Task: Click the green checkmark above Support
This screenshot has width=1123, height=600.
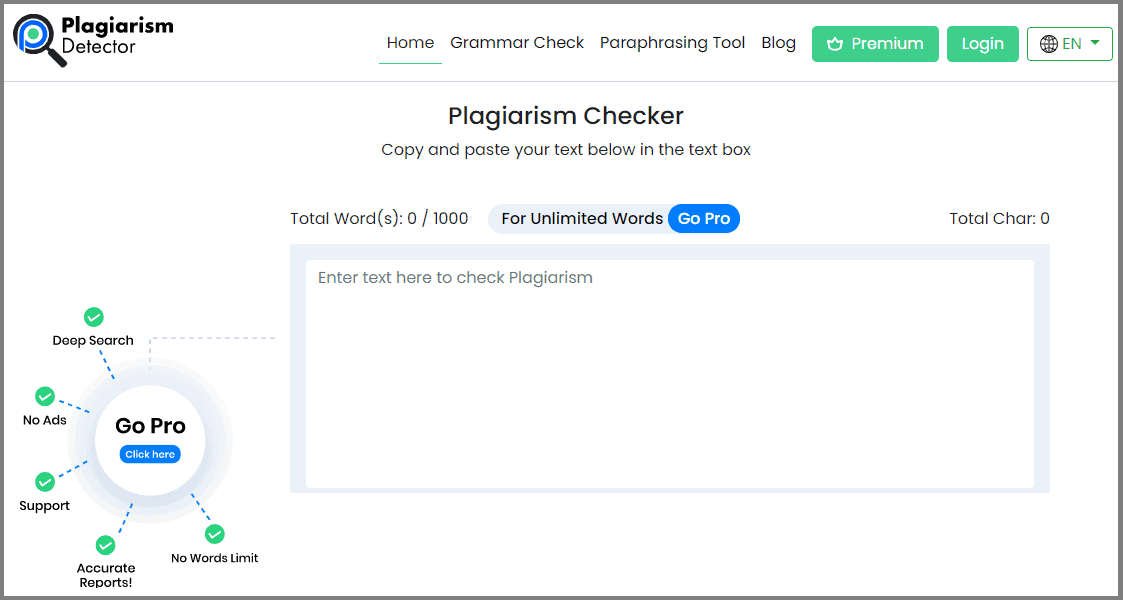Action: click(44, 482)
